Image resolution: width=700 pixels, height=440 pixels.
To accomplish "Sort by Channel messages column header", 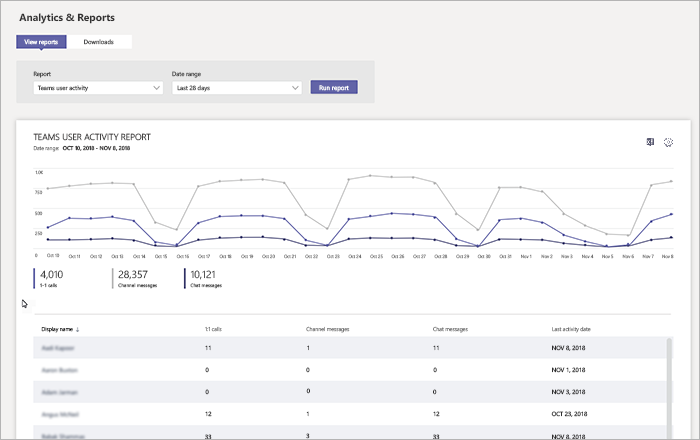I will tap(330, 328).
